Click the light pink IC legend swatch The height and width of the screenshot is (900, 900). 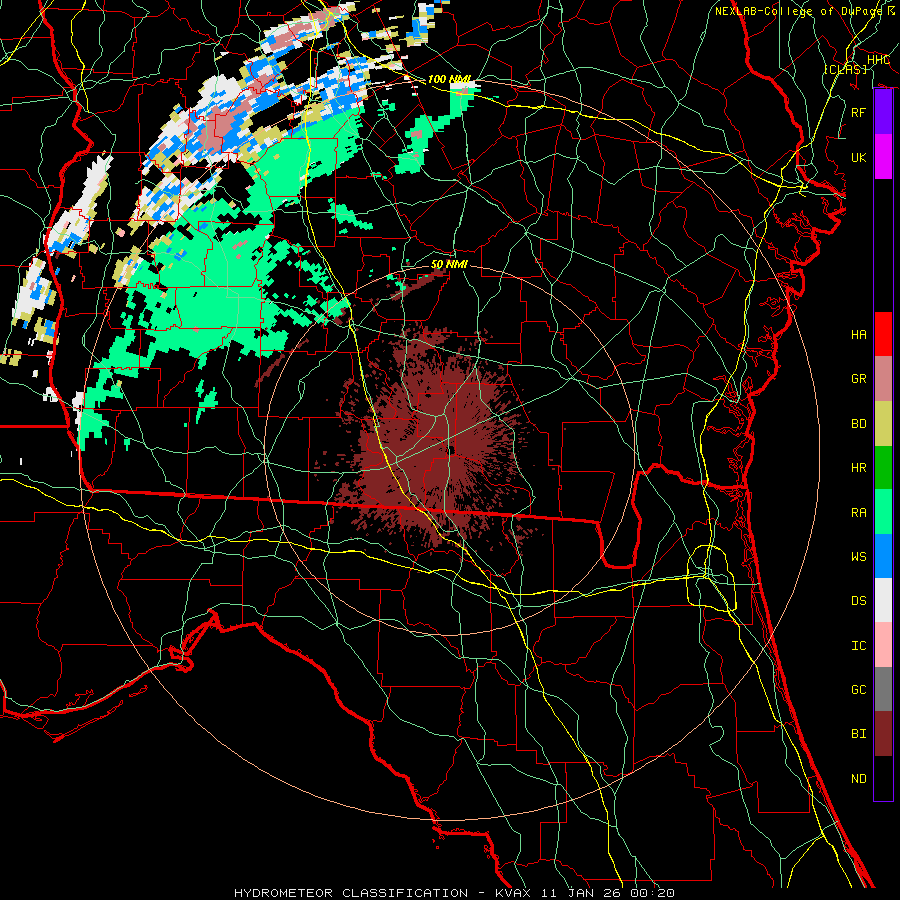(883, 645)
